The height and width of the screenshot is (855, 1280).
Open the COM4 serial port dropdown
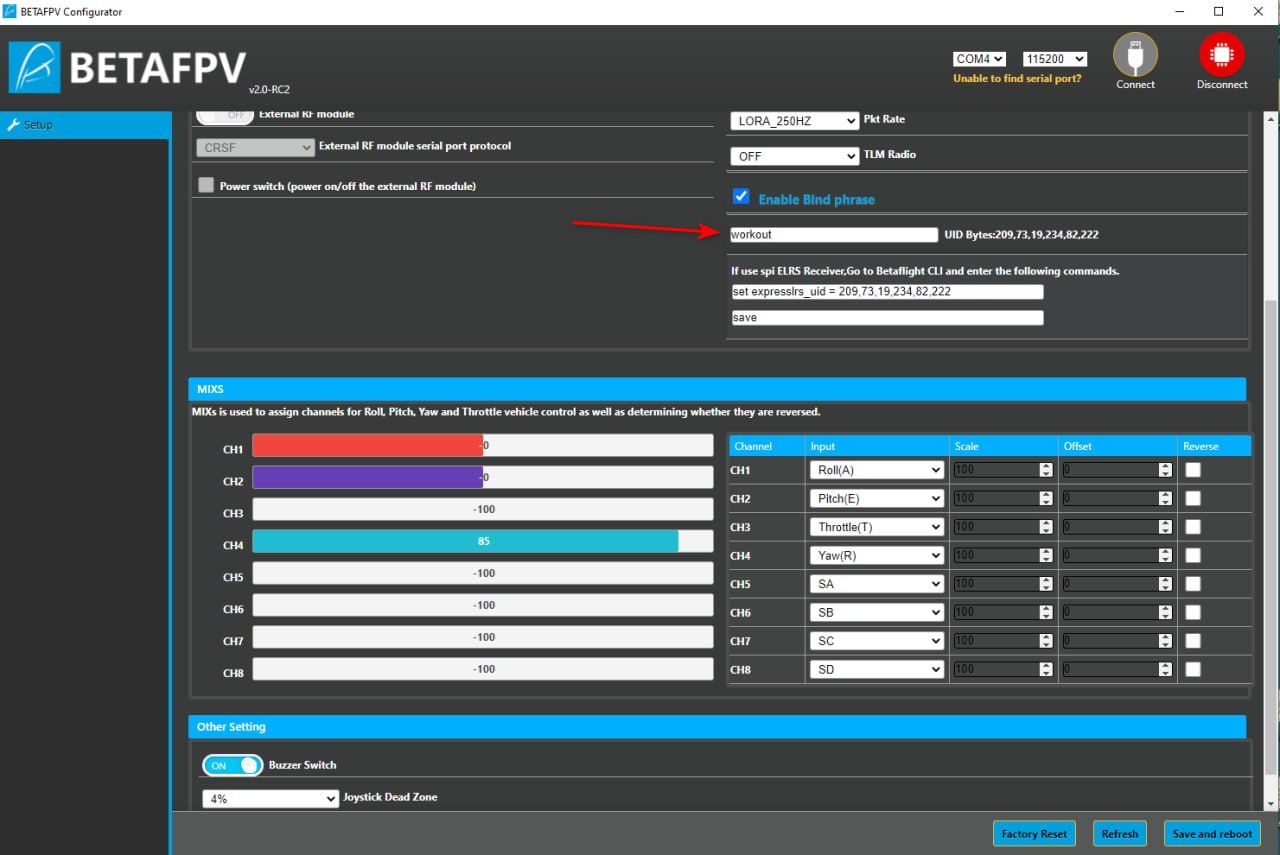(979, 60)
